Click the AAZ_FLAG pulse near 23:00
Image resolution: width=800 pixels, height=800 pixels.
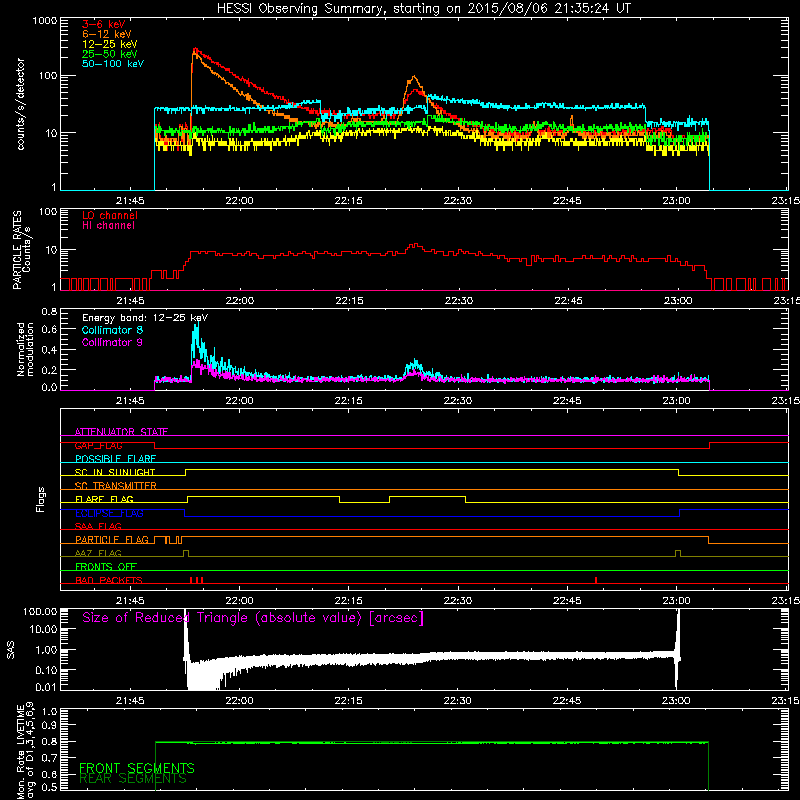(x=678, y=554)
